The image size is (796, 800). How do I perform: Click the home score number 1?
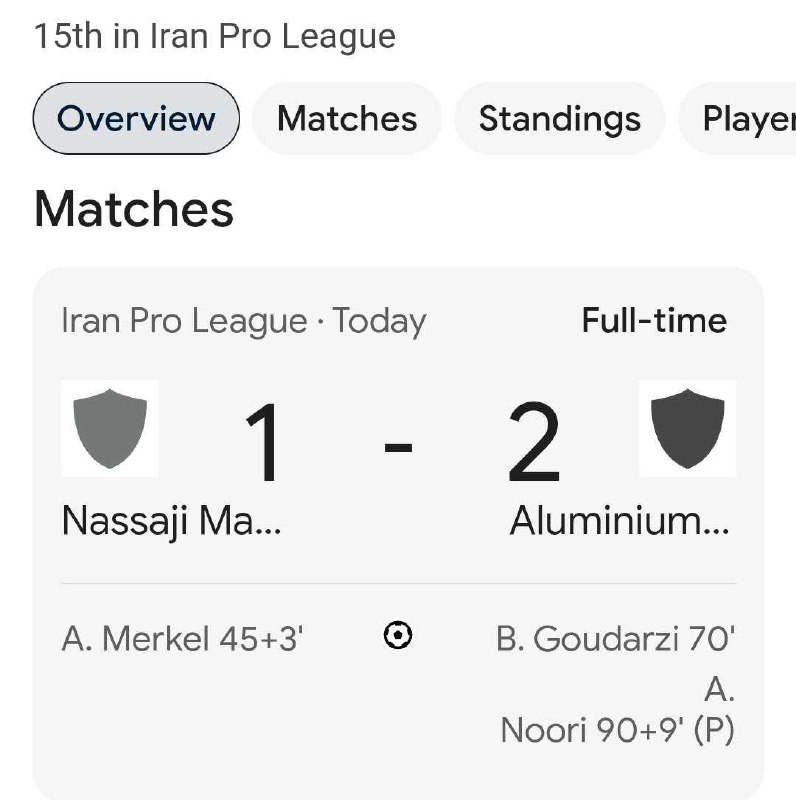click(x=263, y=442)
